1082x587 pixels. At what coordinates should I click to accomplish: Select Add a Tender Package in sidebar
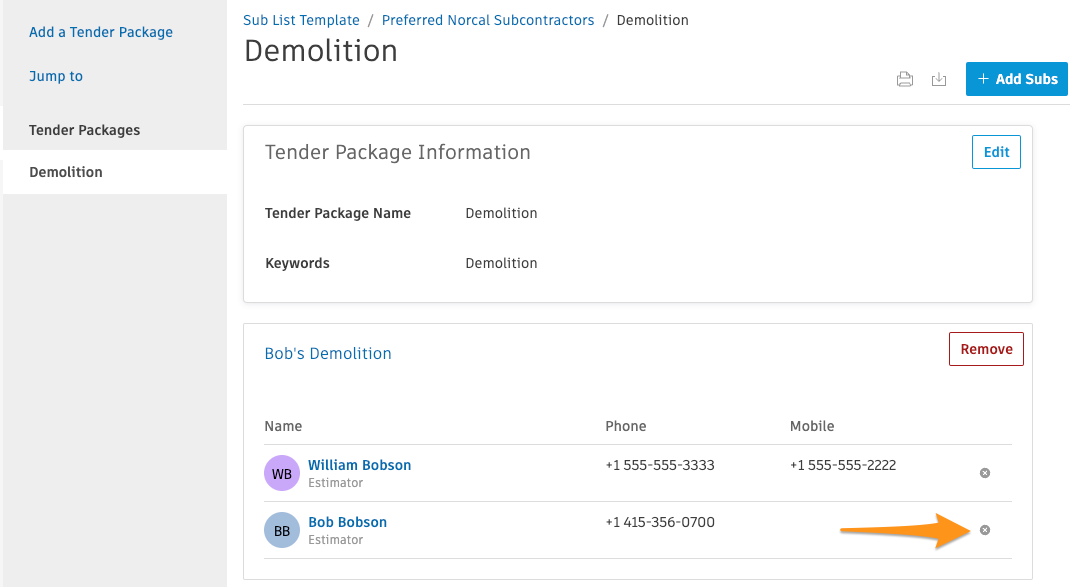(100, 32)
